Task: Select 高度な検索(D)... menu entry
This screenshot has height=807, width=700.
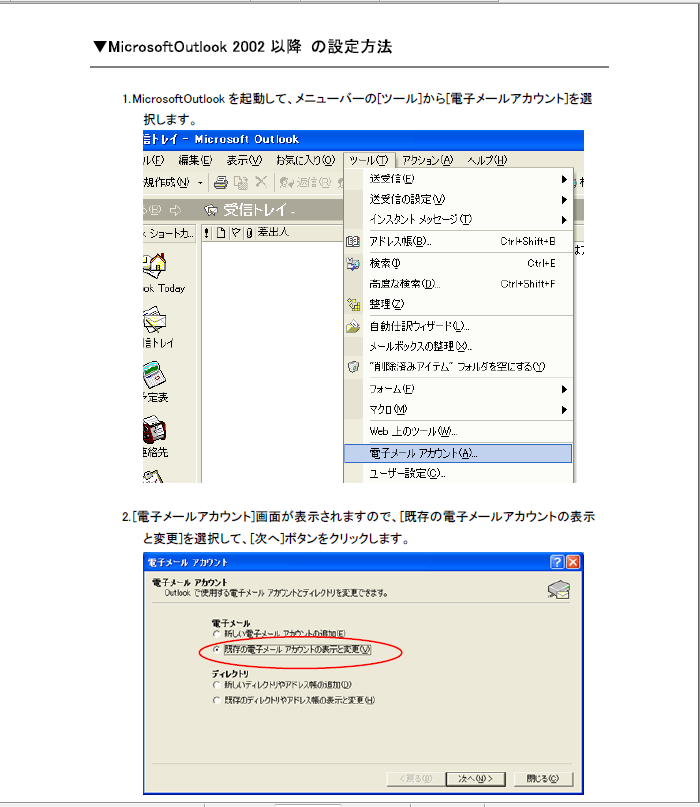Action: click(458, 284)
